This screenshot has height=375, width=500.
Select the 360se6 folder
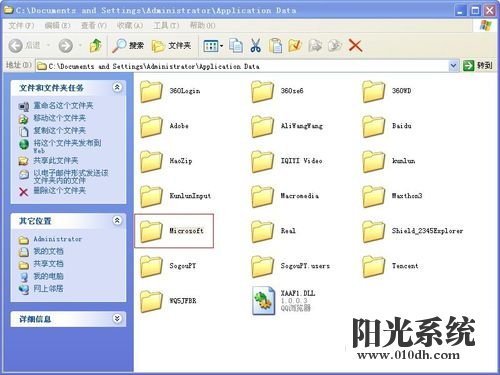tap(277, 91)
